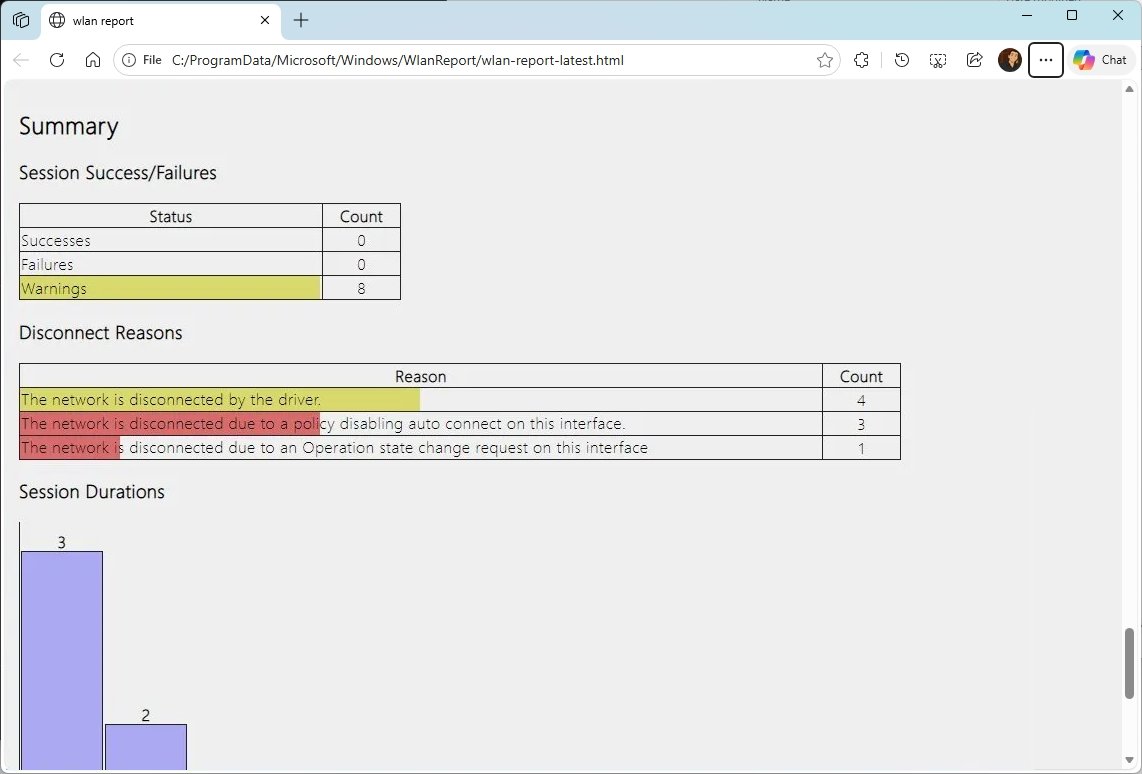Click the Reason column header

(x=420, y=376)
